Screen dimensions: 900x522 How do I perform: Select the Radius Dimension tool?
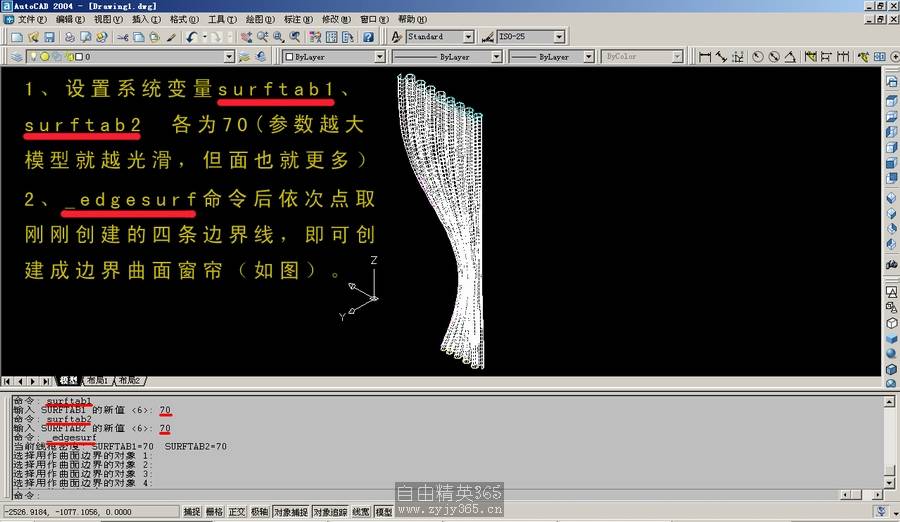pyautogui.click(x=757, y=57)
